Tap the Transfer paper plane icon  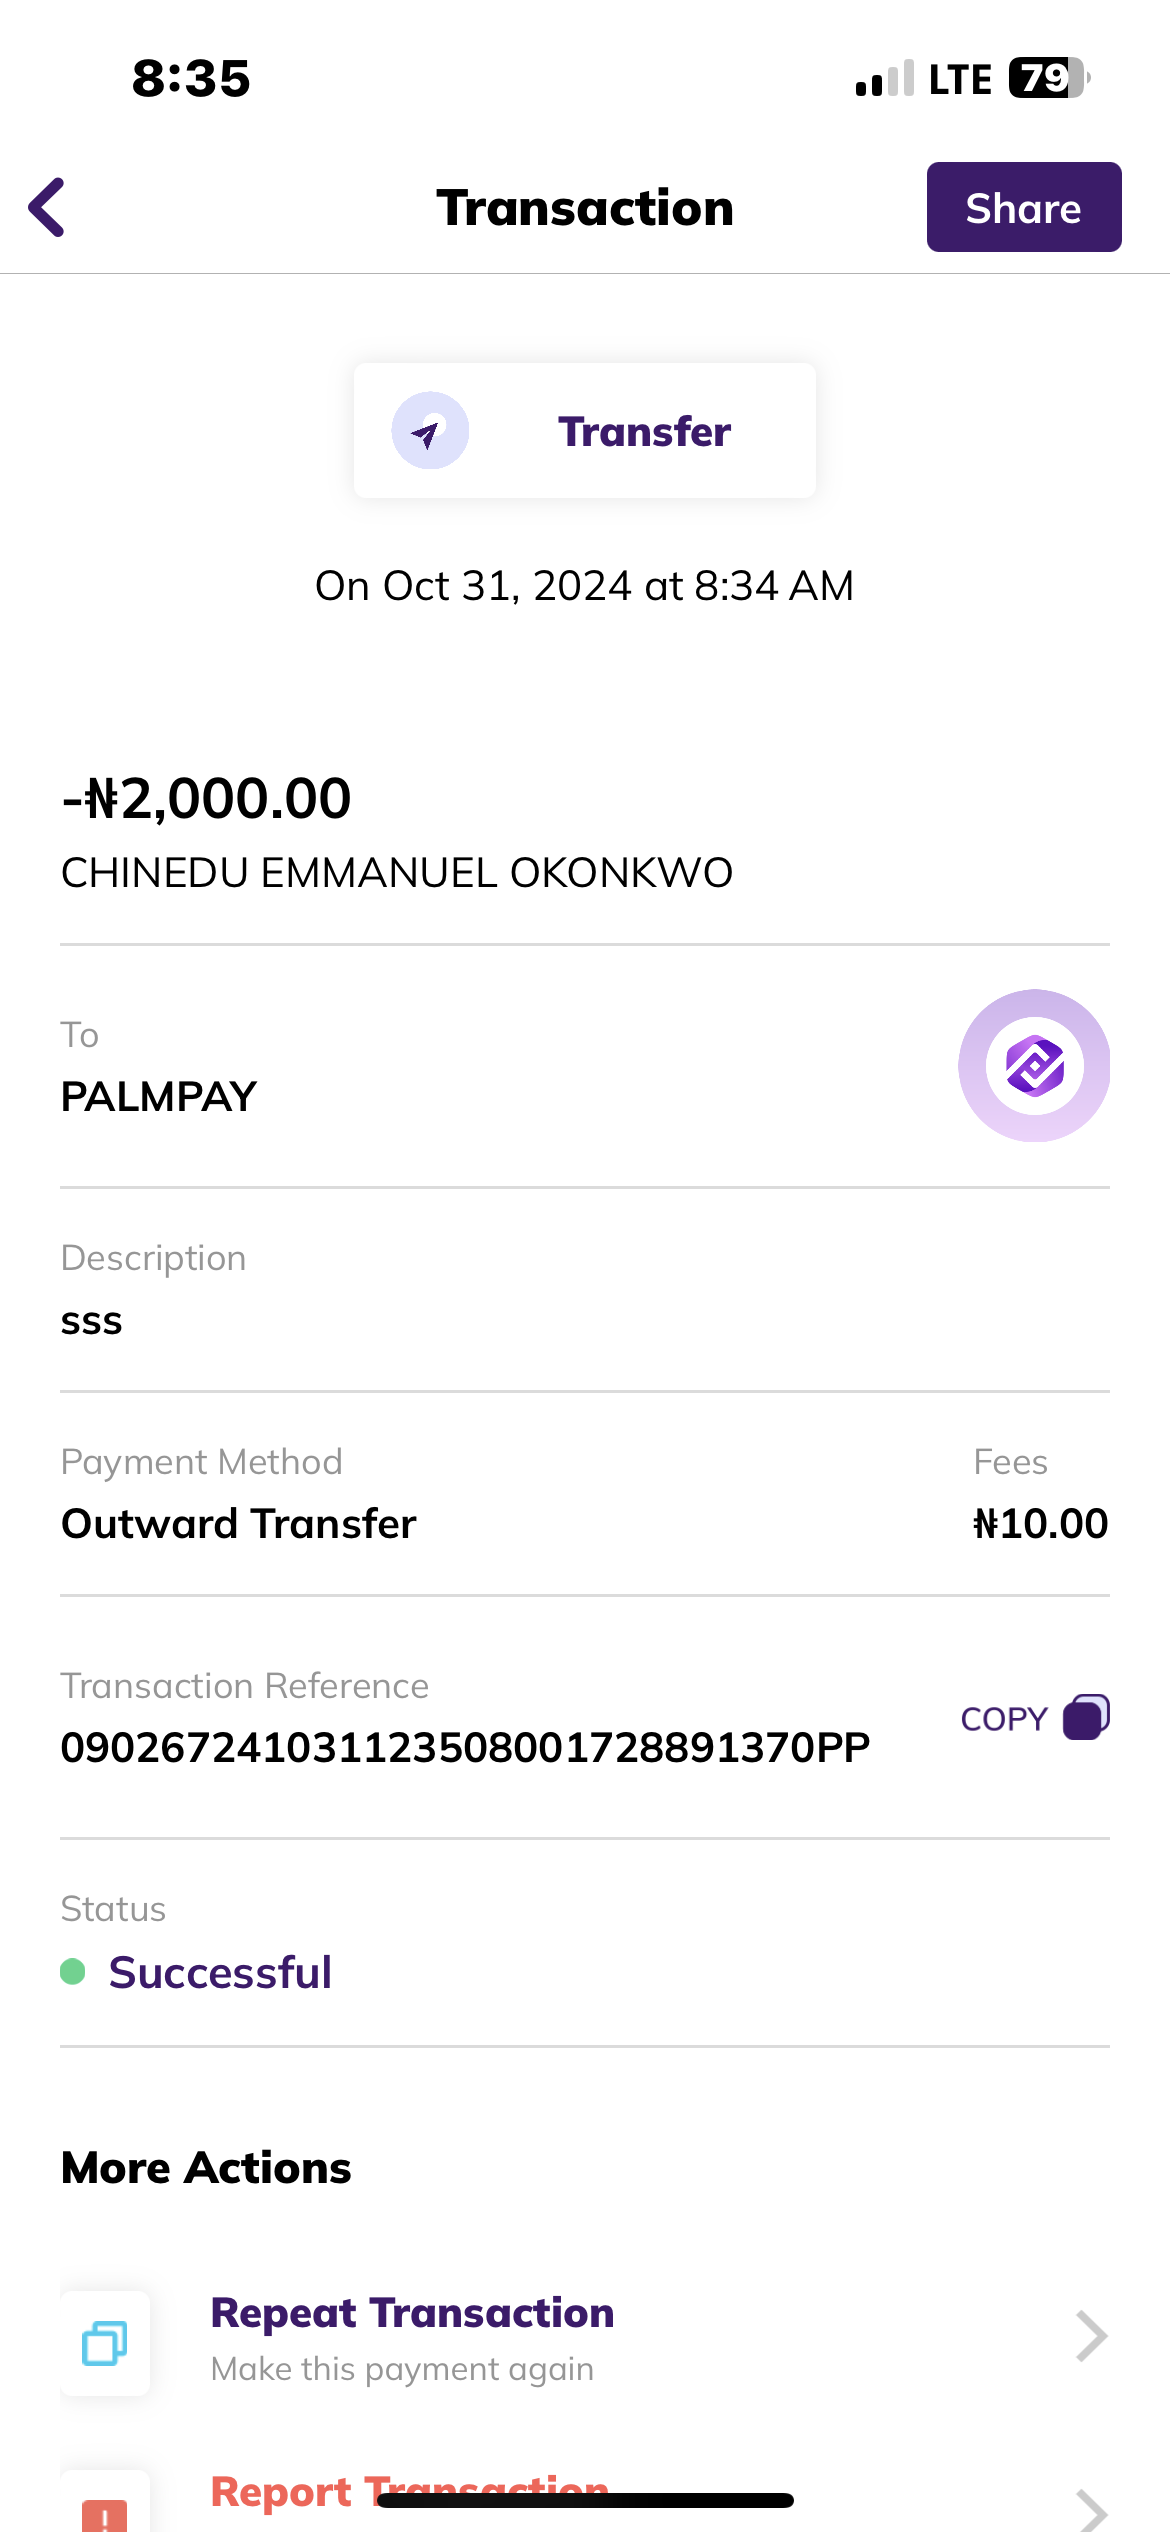[x=429, y=431]
